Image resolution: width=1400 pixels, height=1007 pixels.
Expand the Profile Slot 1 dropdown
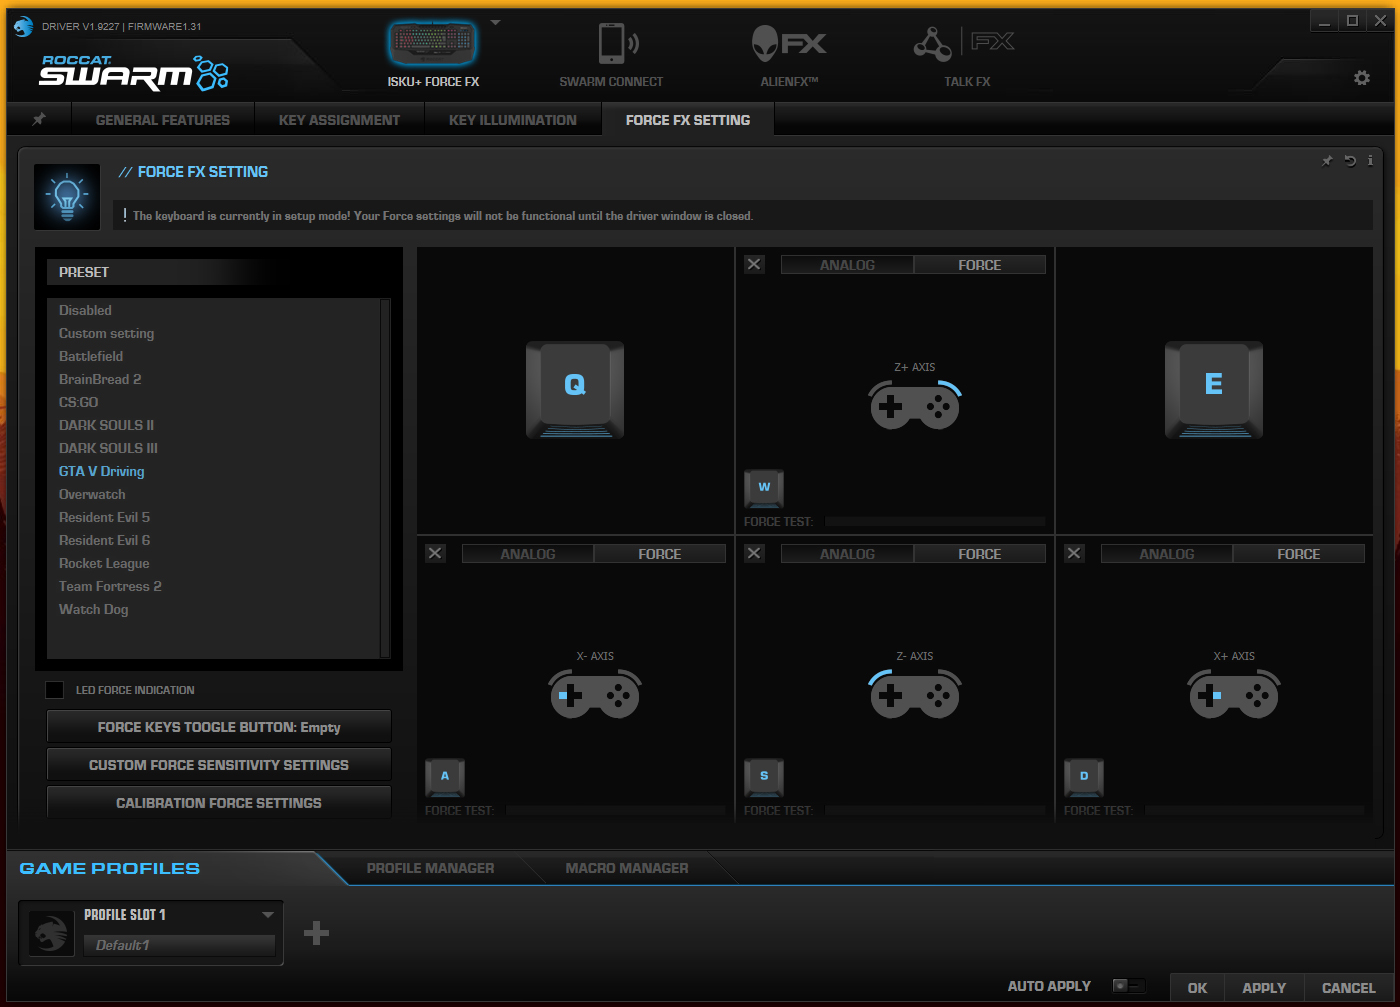[267, 915]
